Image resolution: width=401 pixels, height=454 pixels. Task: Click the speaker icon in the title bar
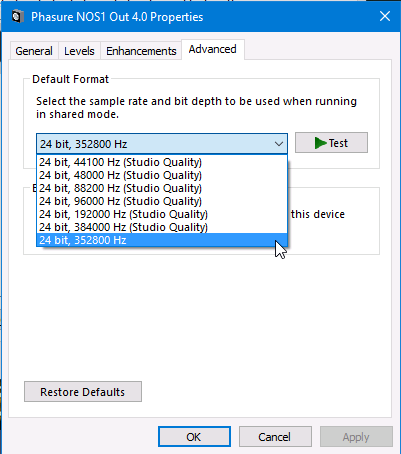[18, 17]
